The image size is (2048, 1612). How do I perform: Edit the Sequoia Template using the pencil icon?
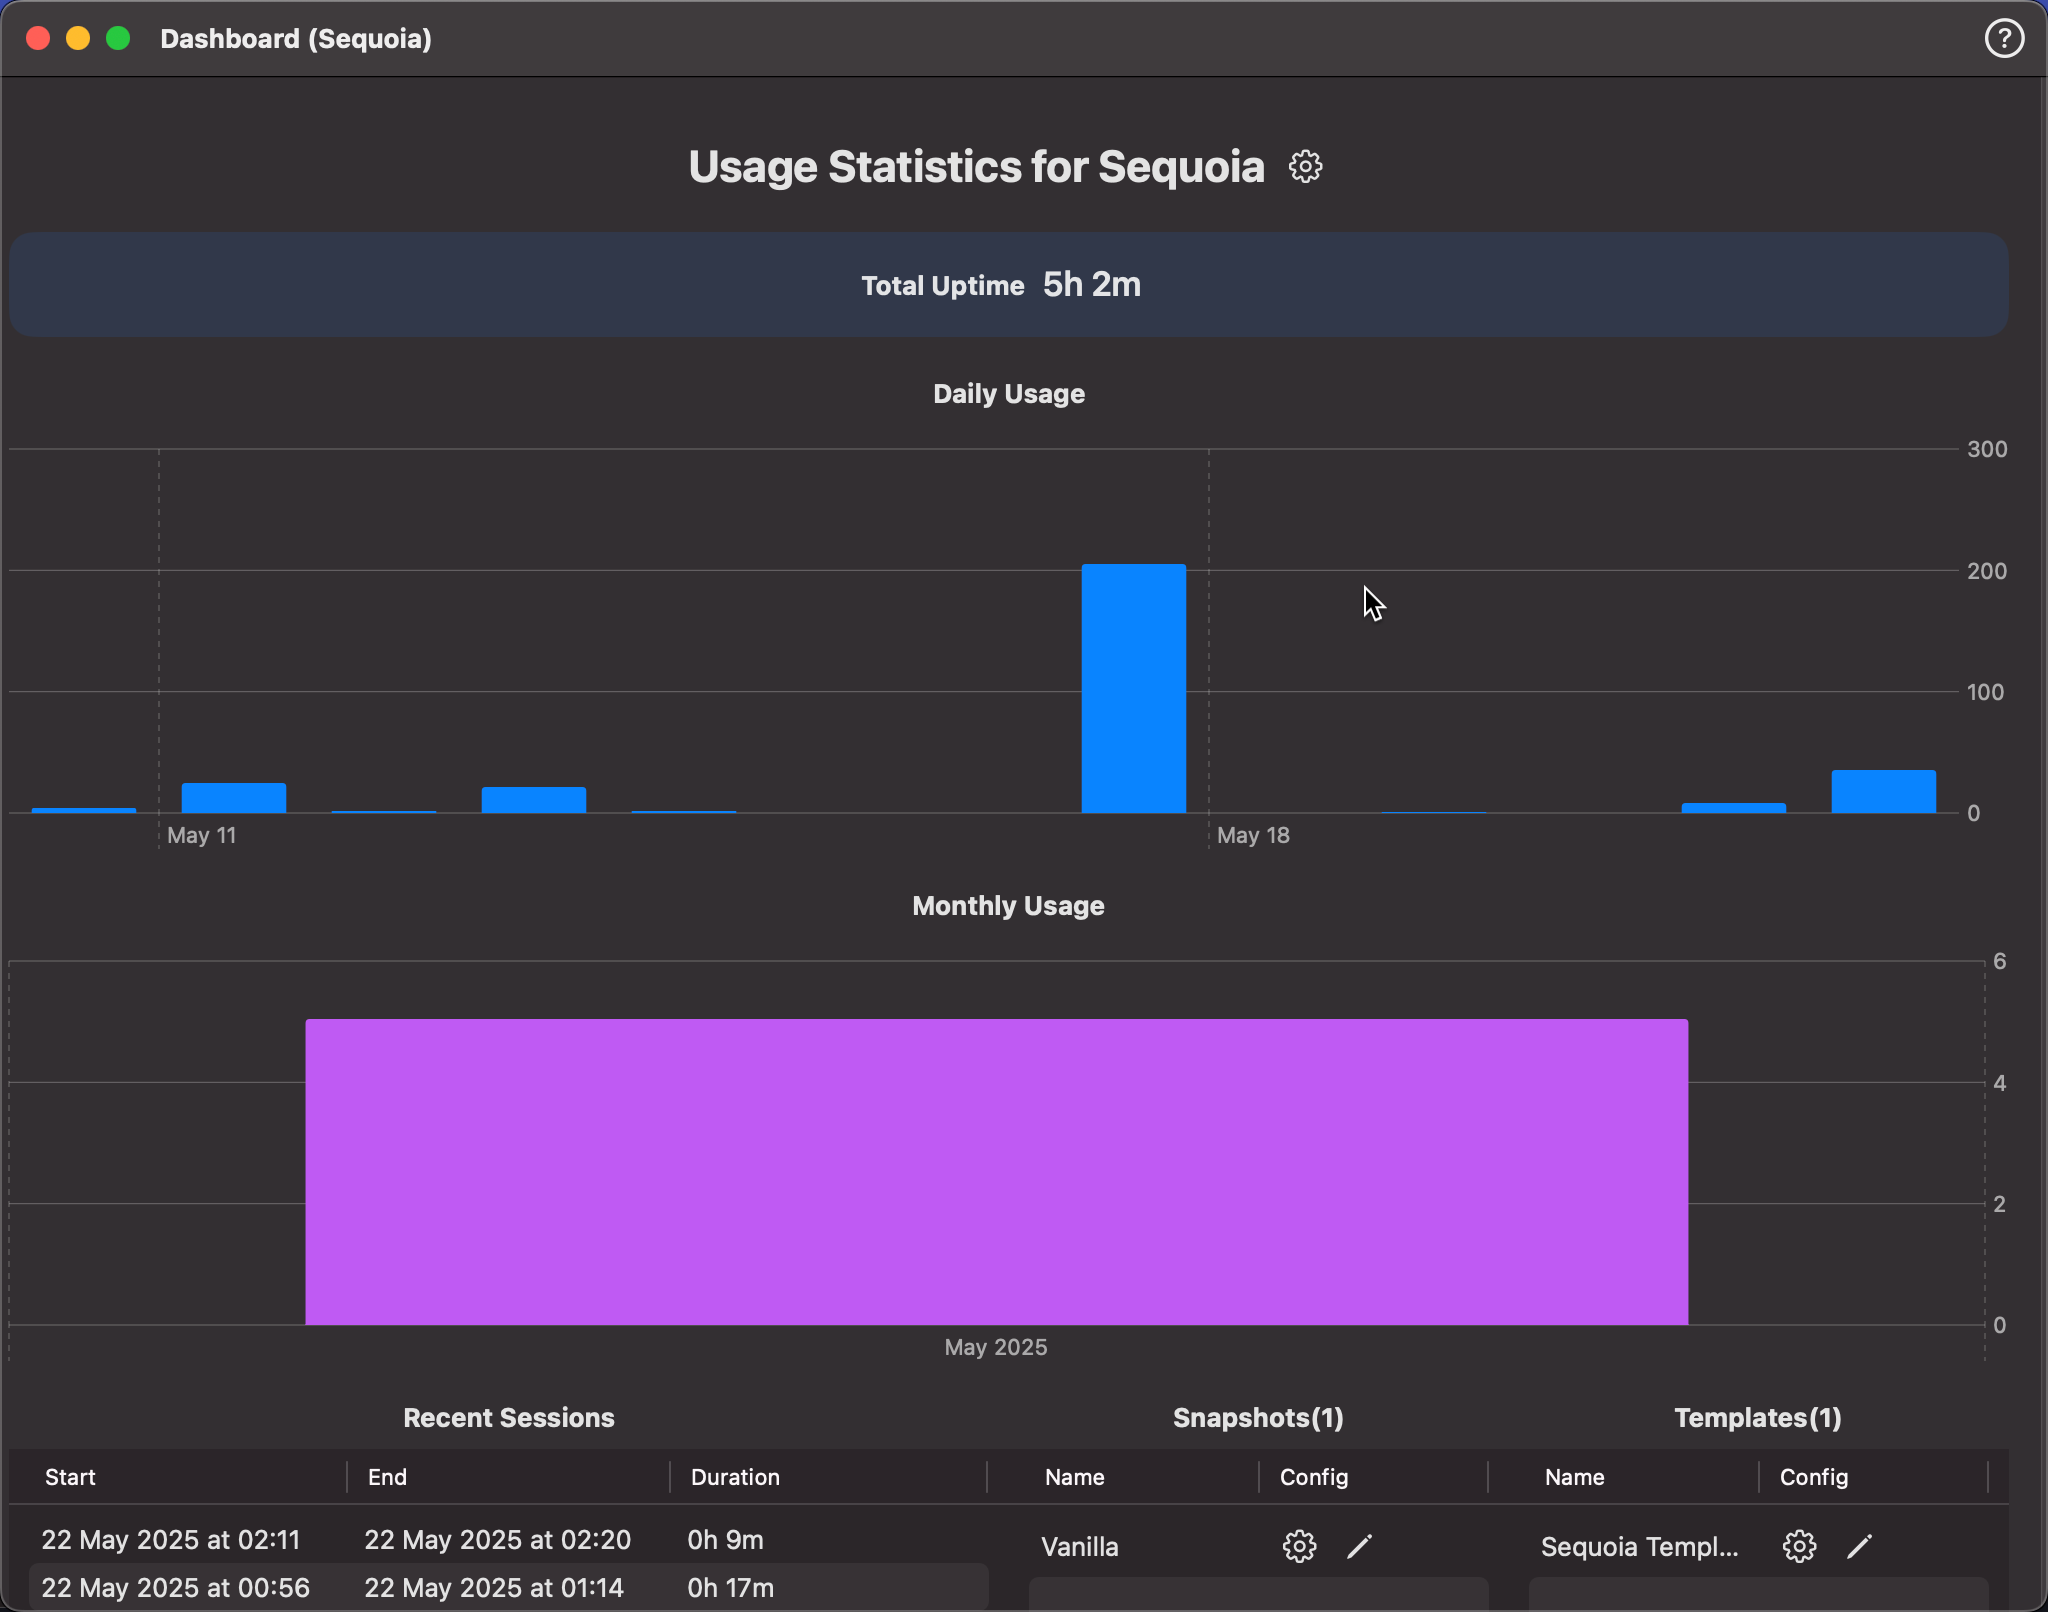tap(1860, 1546)
